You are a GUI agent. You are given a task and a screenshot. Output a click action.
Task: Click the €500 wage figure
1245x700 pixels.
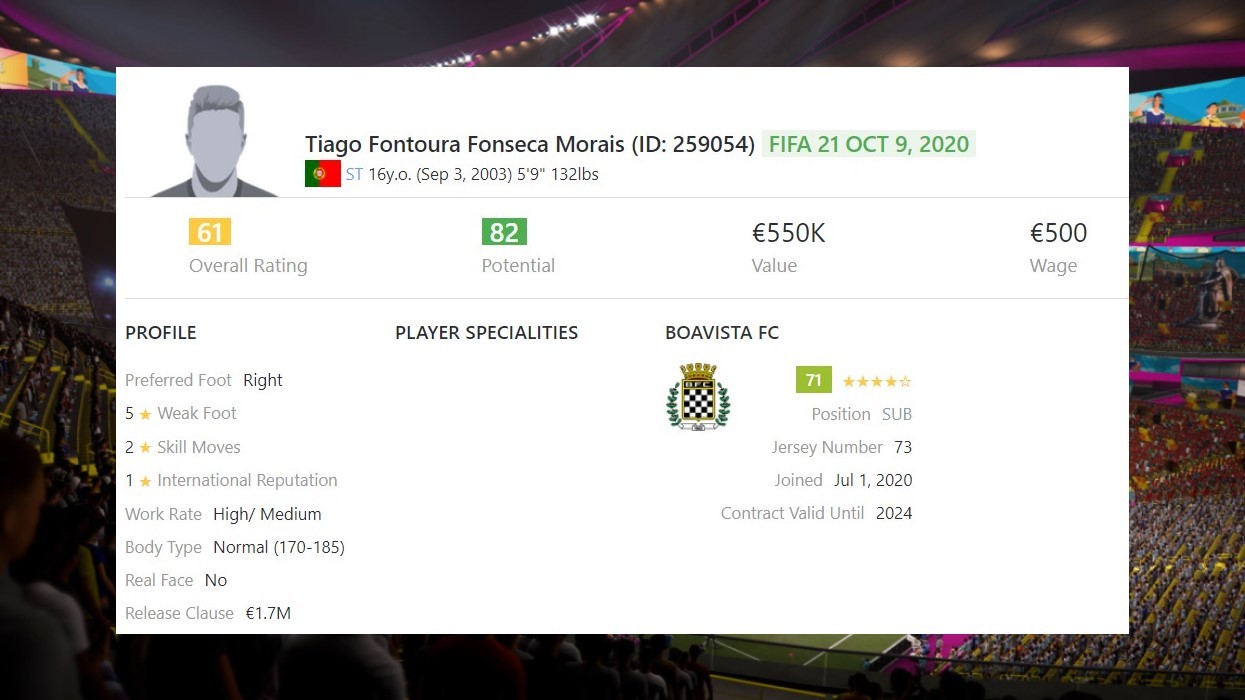[1059, 233]
